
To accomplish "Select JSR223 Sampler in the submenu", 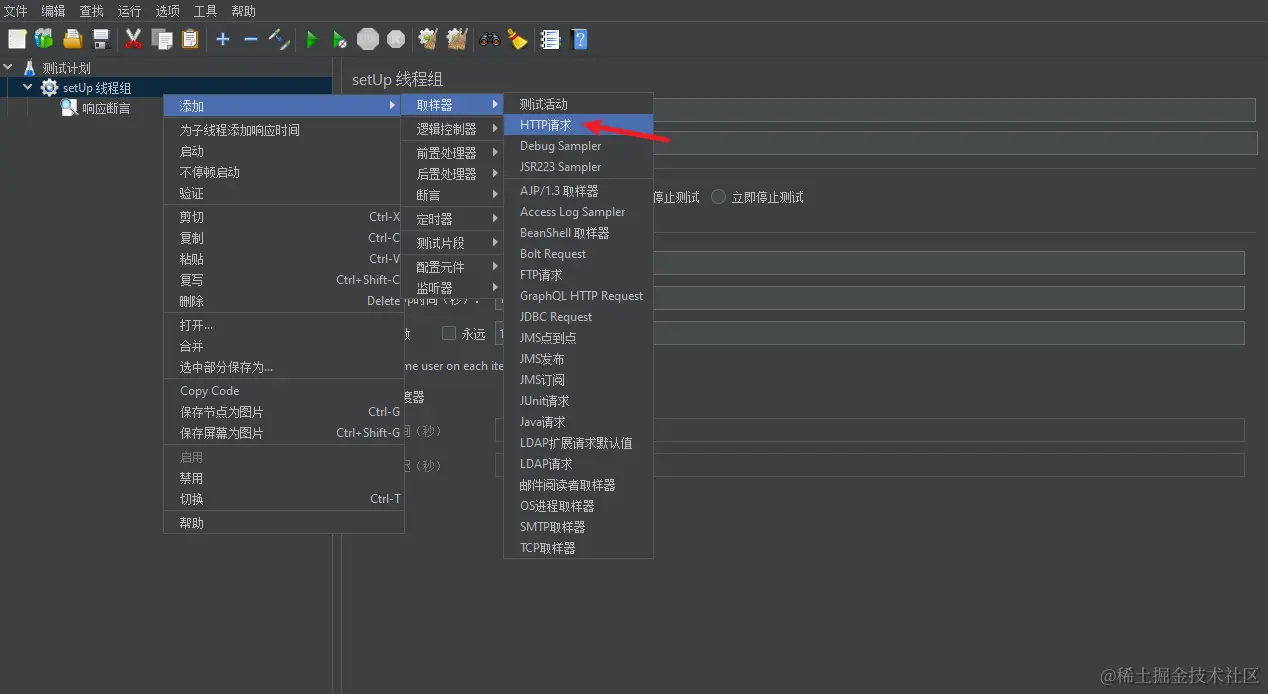I will [579, 167].
